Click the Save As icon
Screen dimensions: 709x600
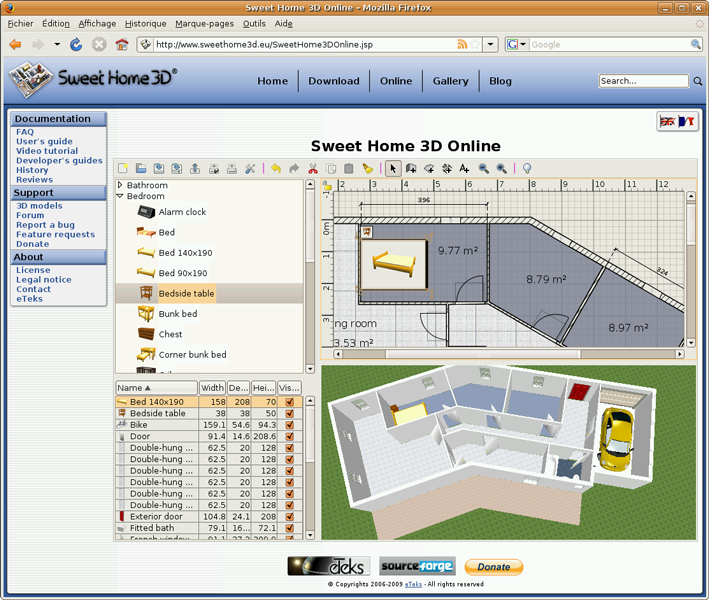177,169
